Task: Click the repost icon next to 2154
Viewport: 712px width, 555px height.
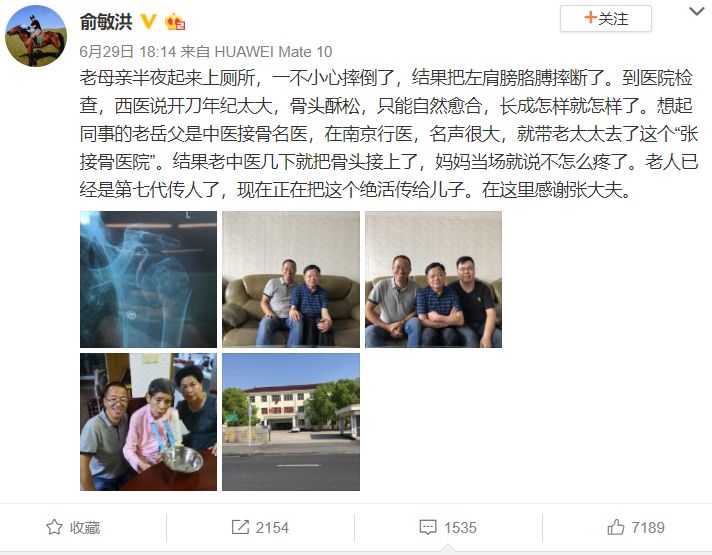Action: (240, 527)
